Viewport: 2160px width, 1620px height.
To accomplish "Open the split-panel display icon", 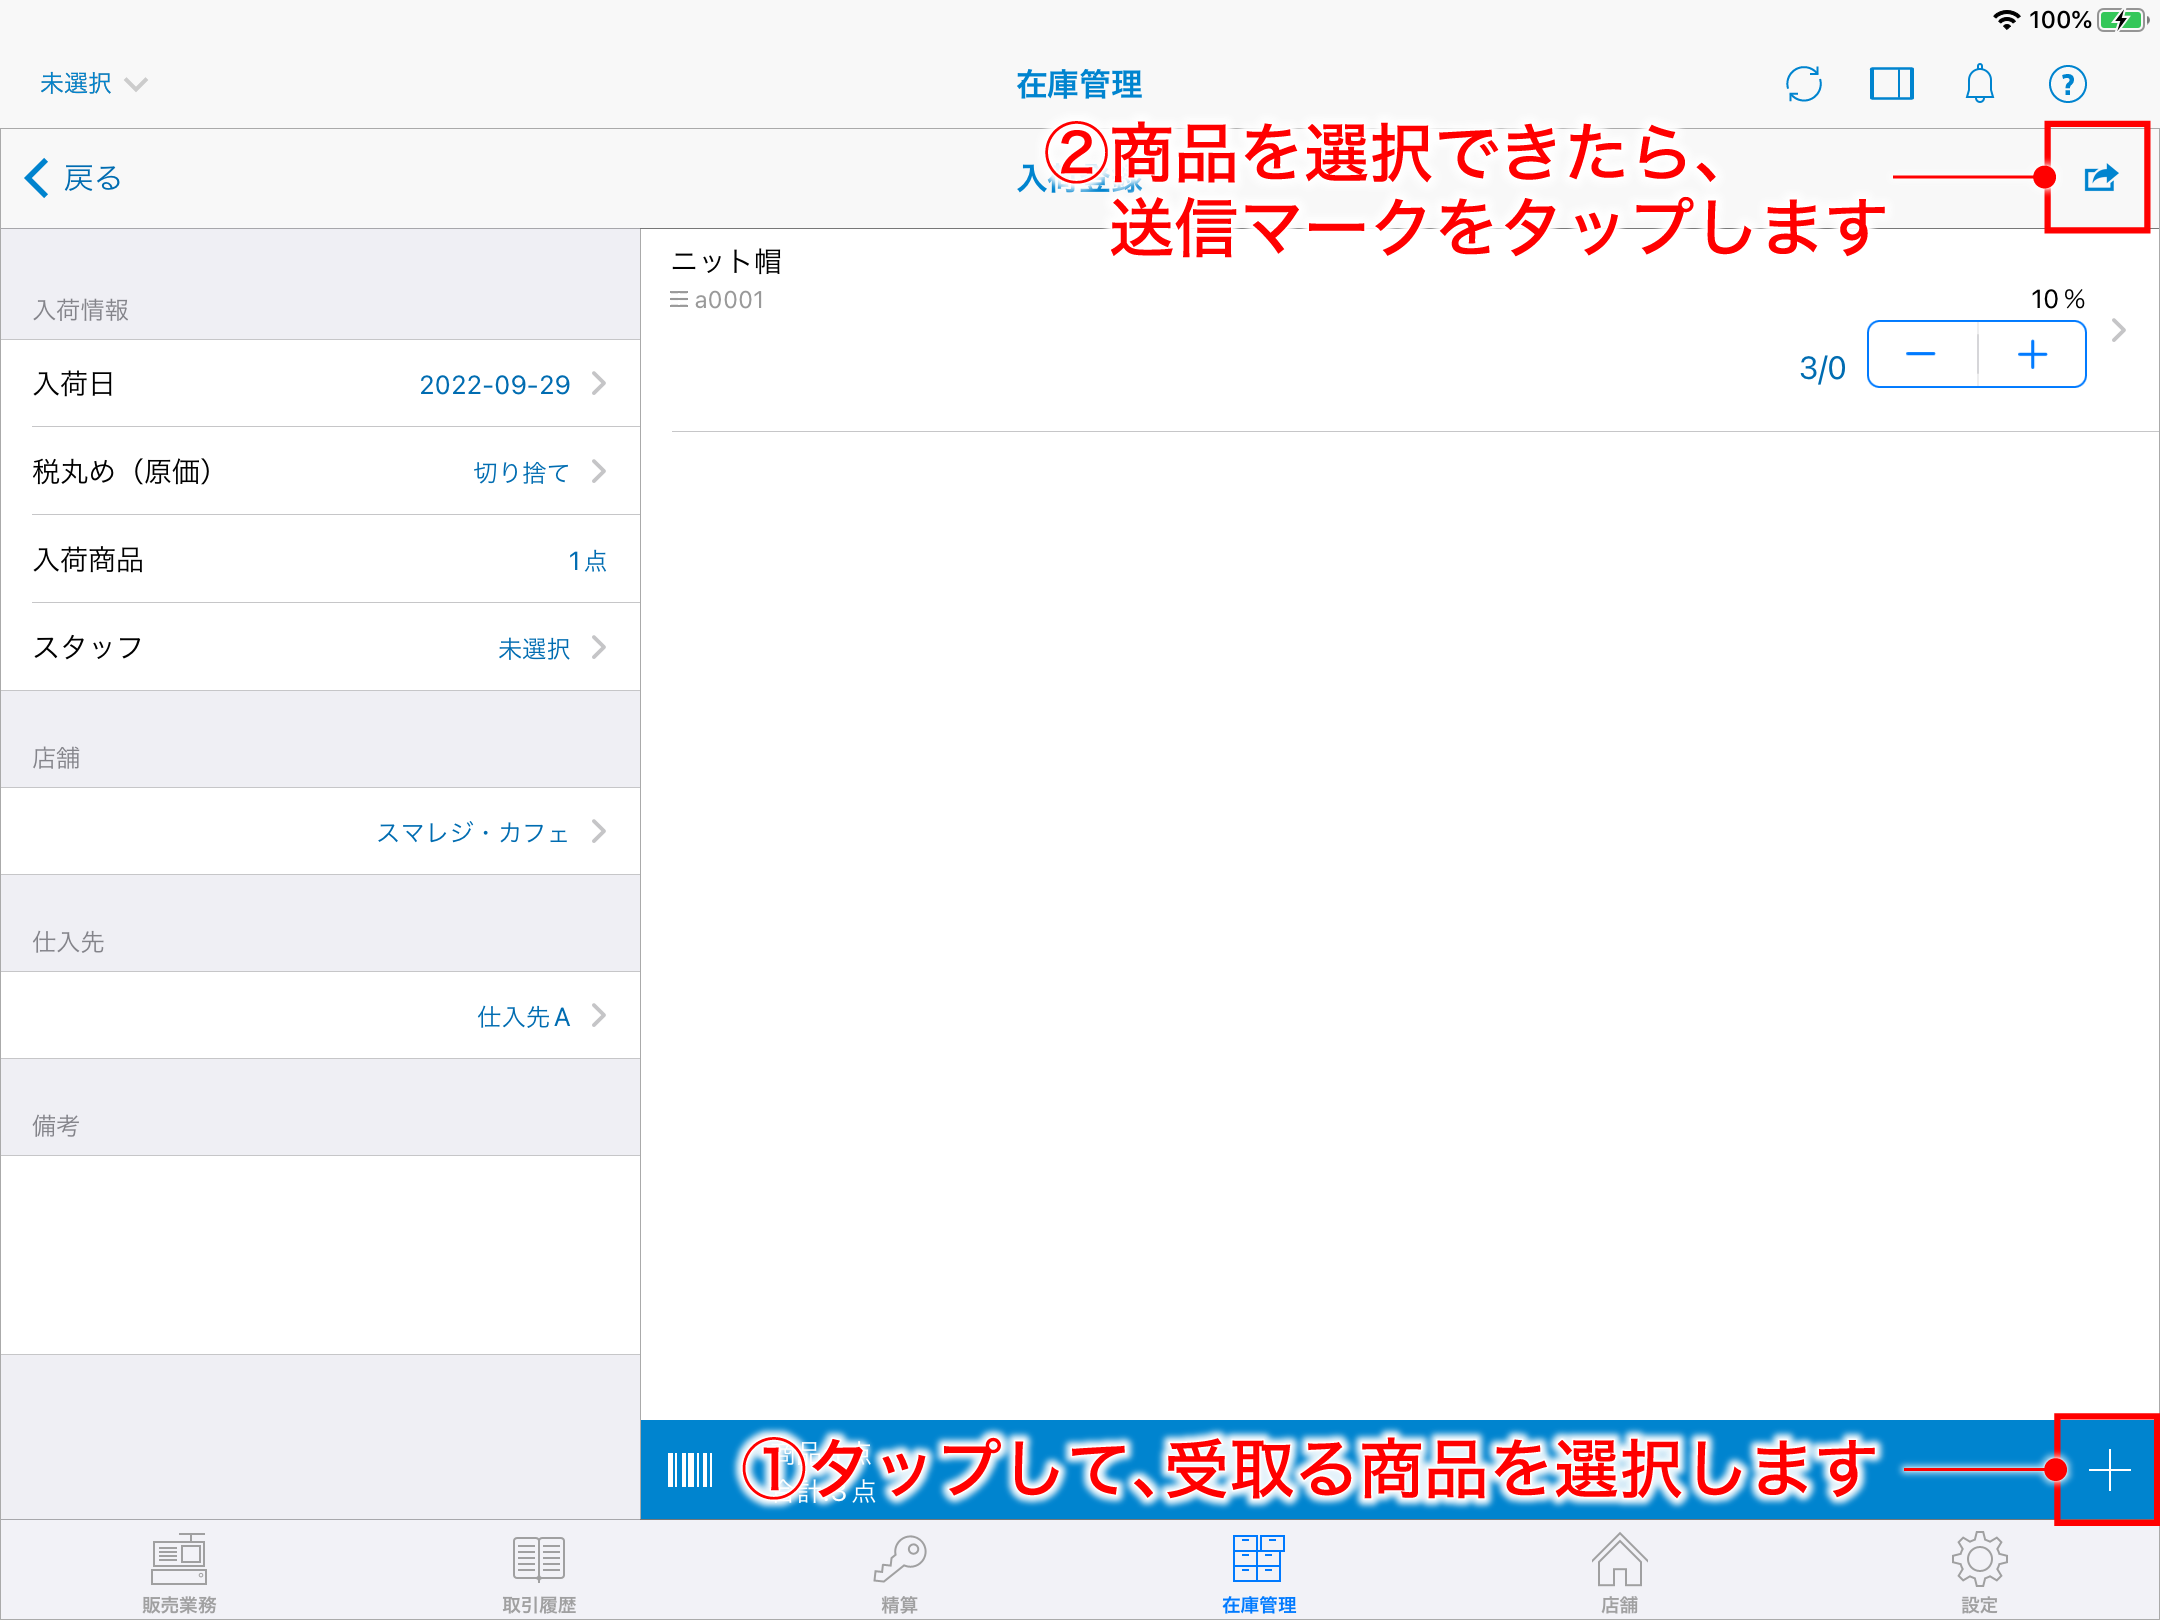I will [1891, 84].
